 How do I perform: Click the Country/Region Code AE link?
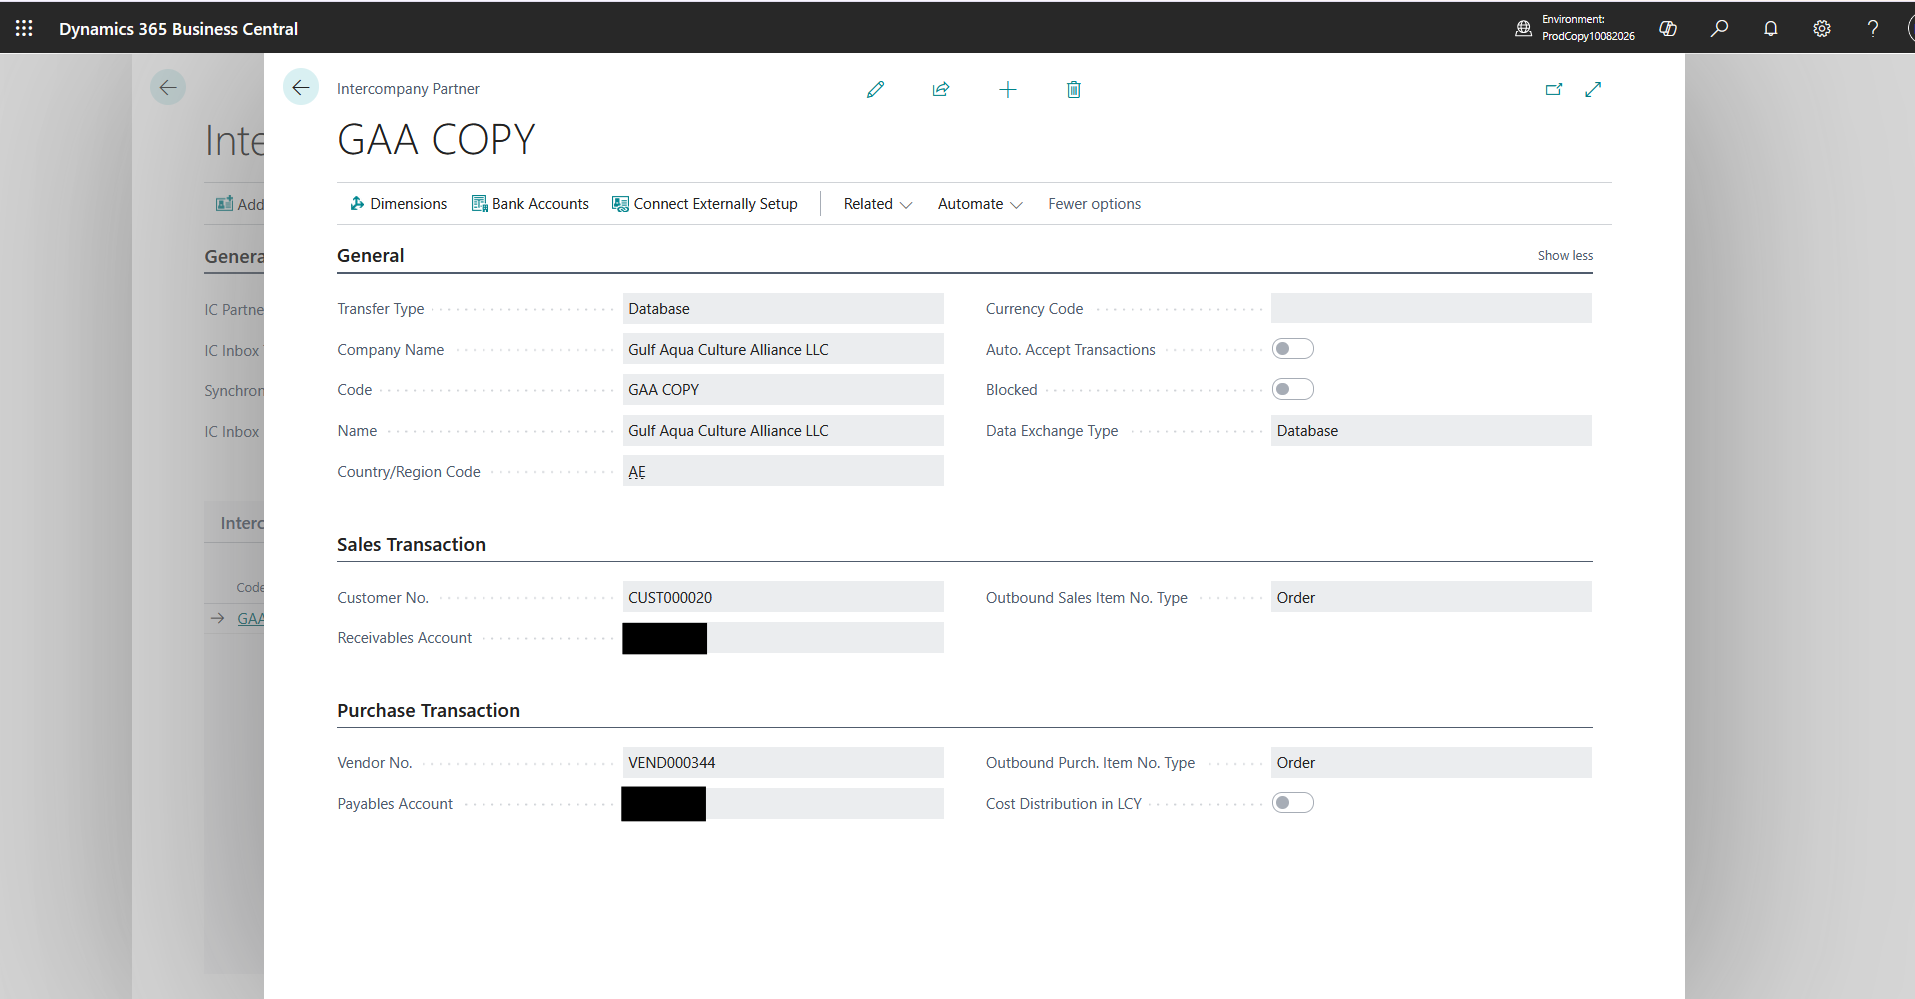click(x=637, y=472)
